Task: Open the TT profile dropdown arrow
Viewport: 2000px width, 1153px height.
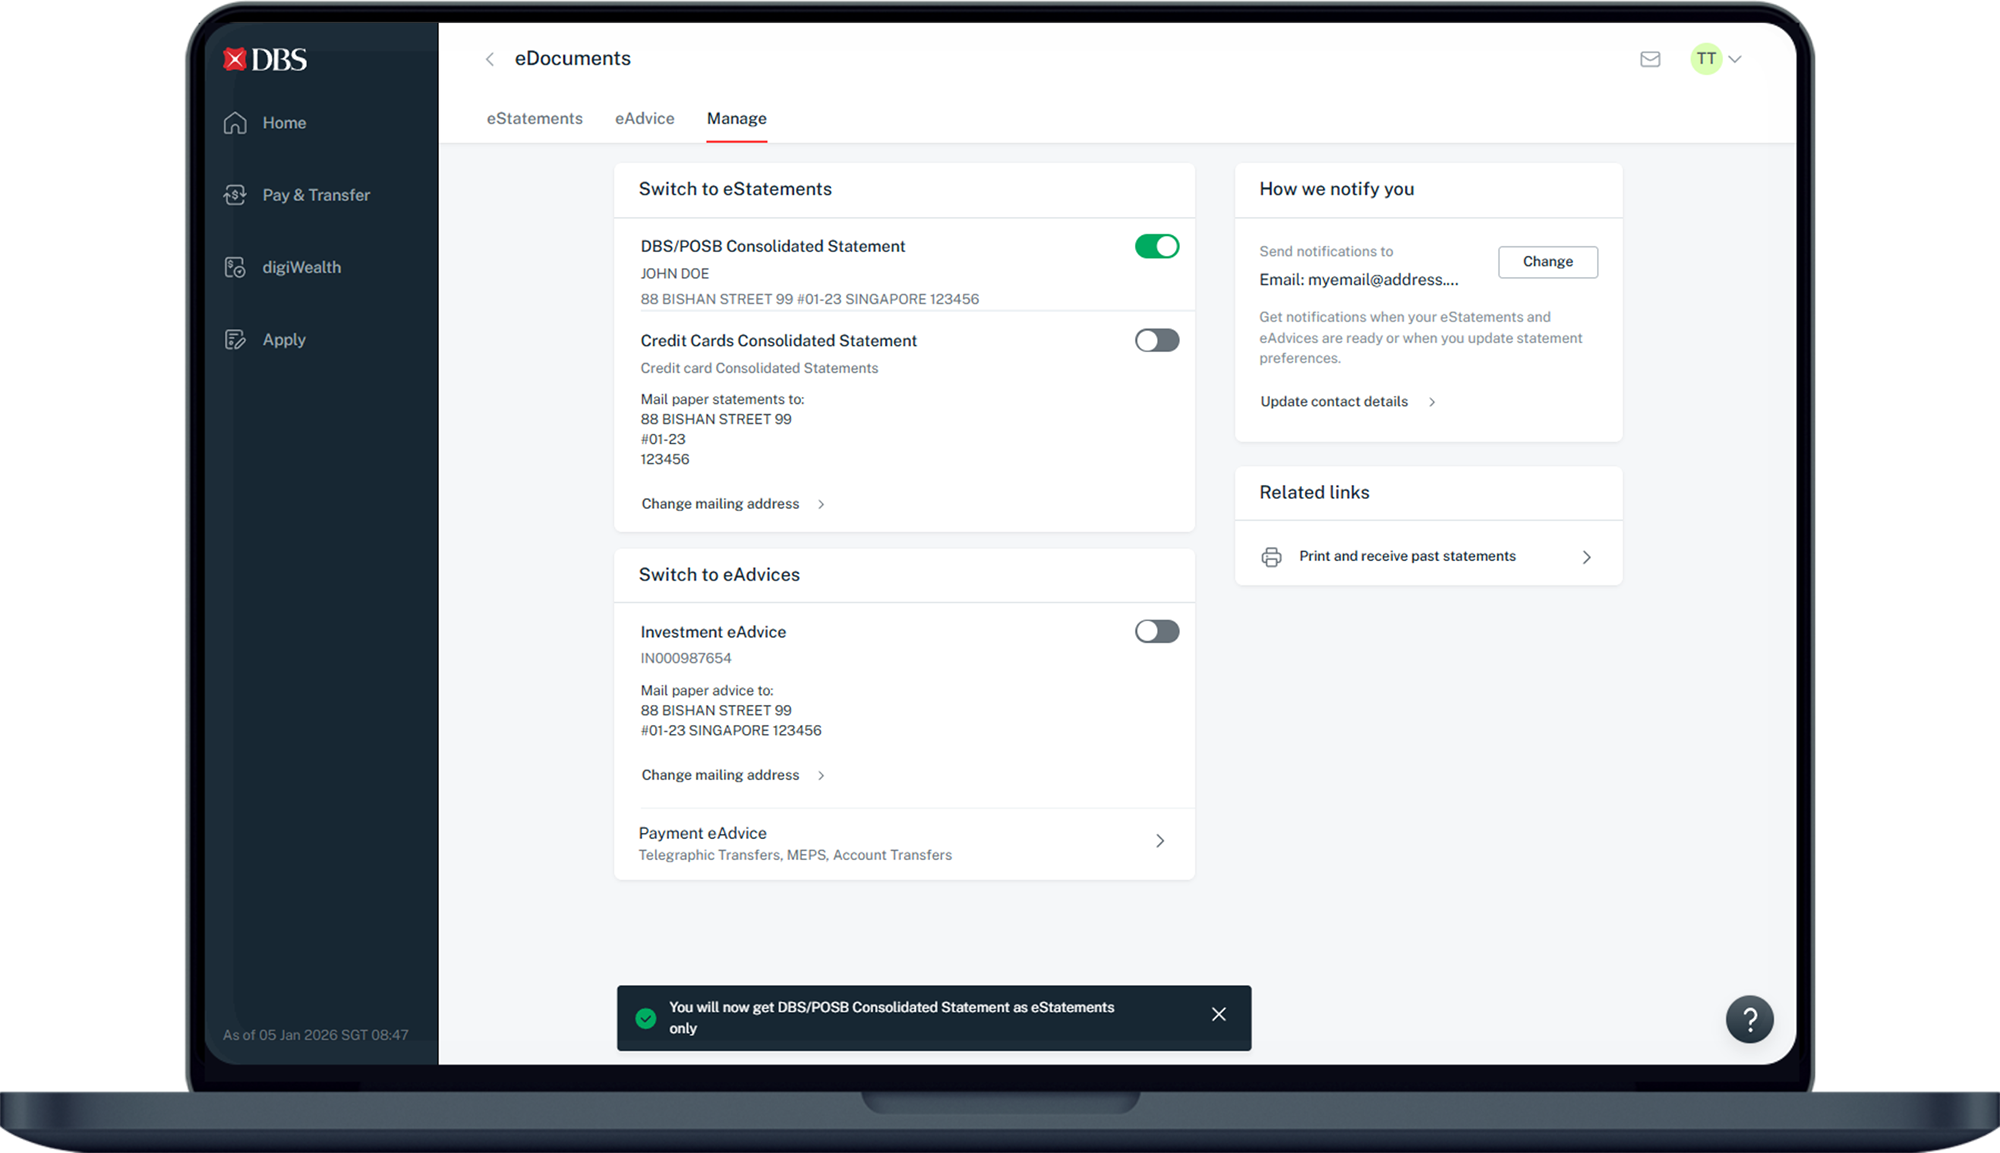Action: 1735,59
